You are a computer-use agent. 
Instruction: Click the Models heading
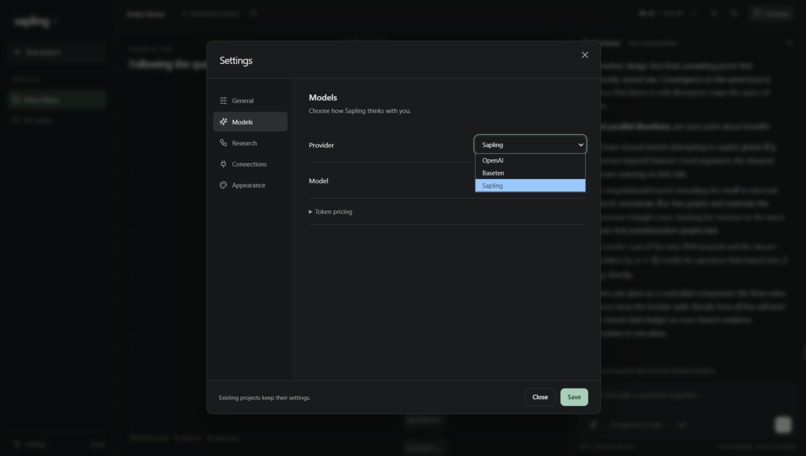[323, 97]
